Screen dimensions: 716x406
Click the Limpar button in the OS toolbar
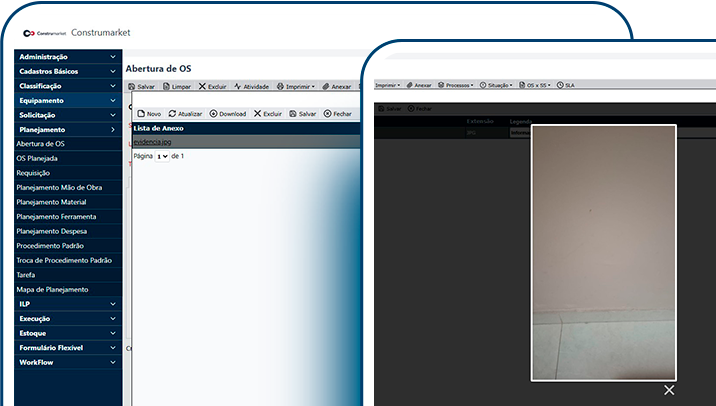coord(176,87)
